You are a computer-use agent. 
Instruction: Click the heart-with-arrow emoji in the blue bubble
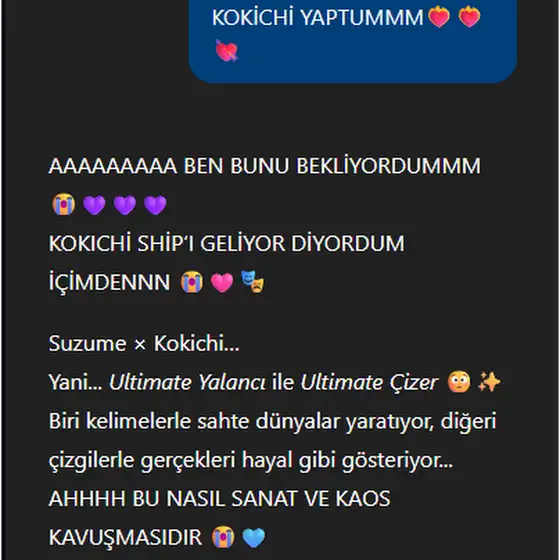click(x=226, y=50)
